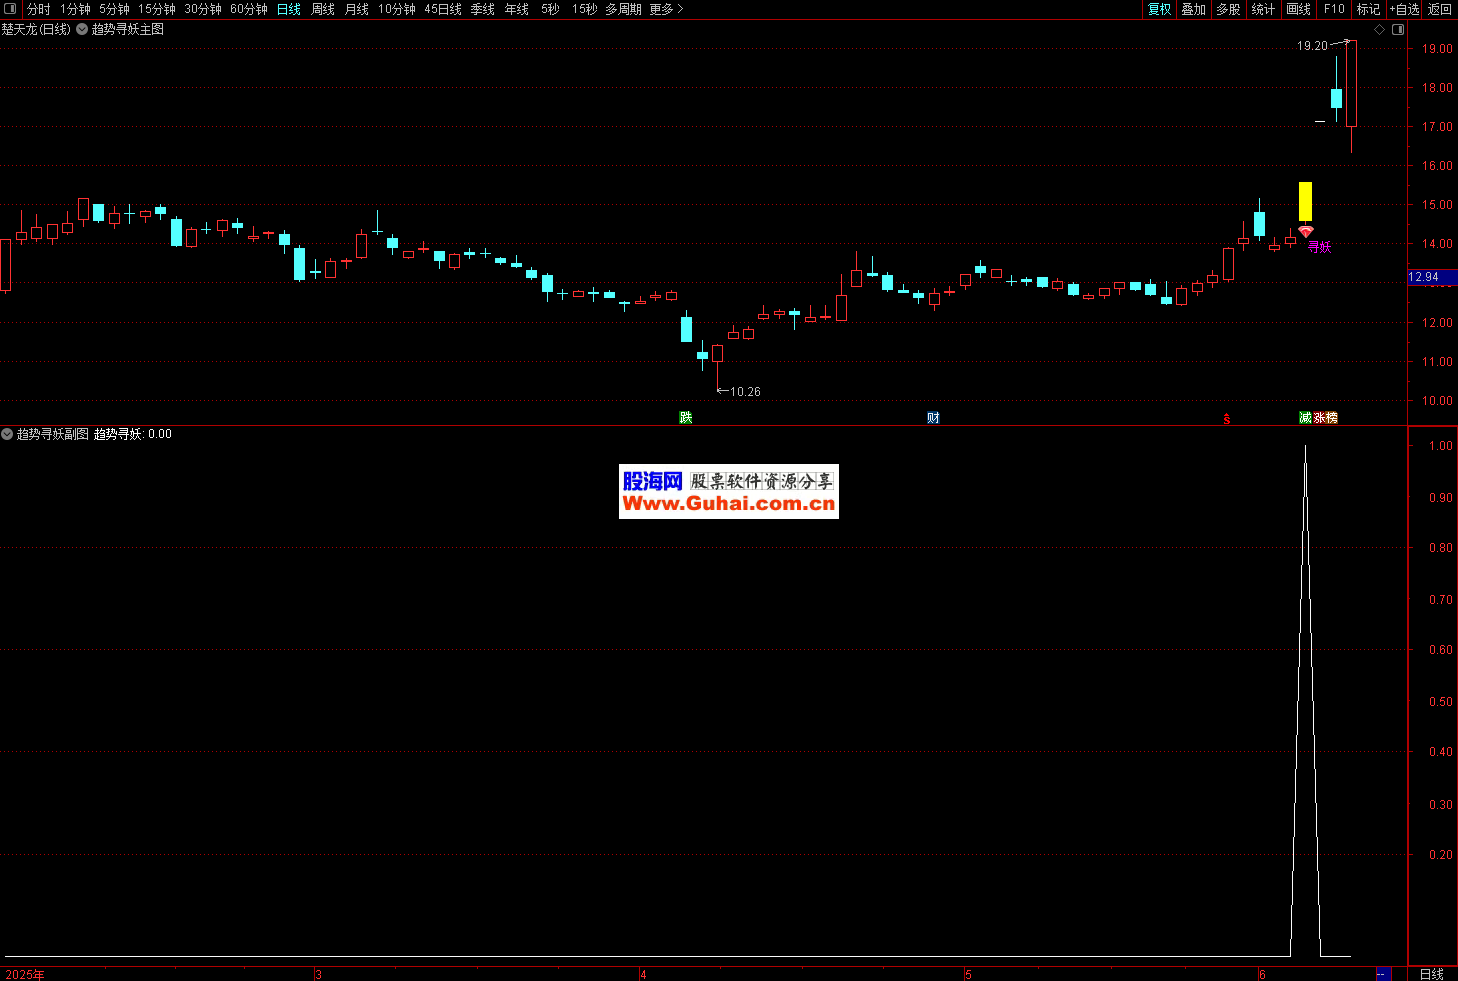Click the 多股 multi-stock button
This screenshot has height=981, width=1458.
coord(1228,9)
